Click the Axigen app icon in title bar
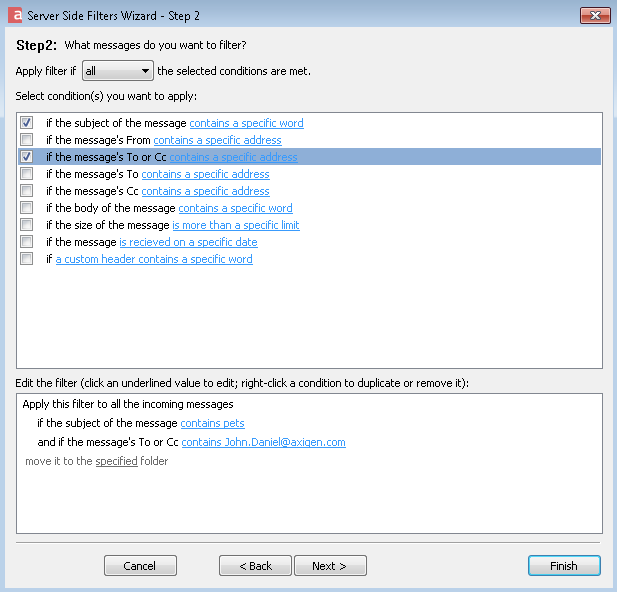The width and height of the screenshot is (617, 592). click(15, 15)
